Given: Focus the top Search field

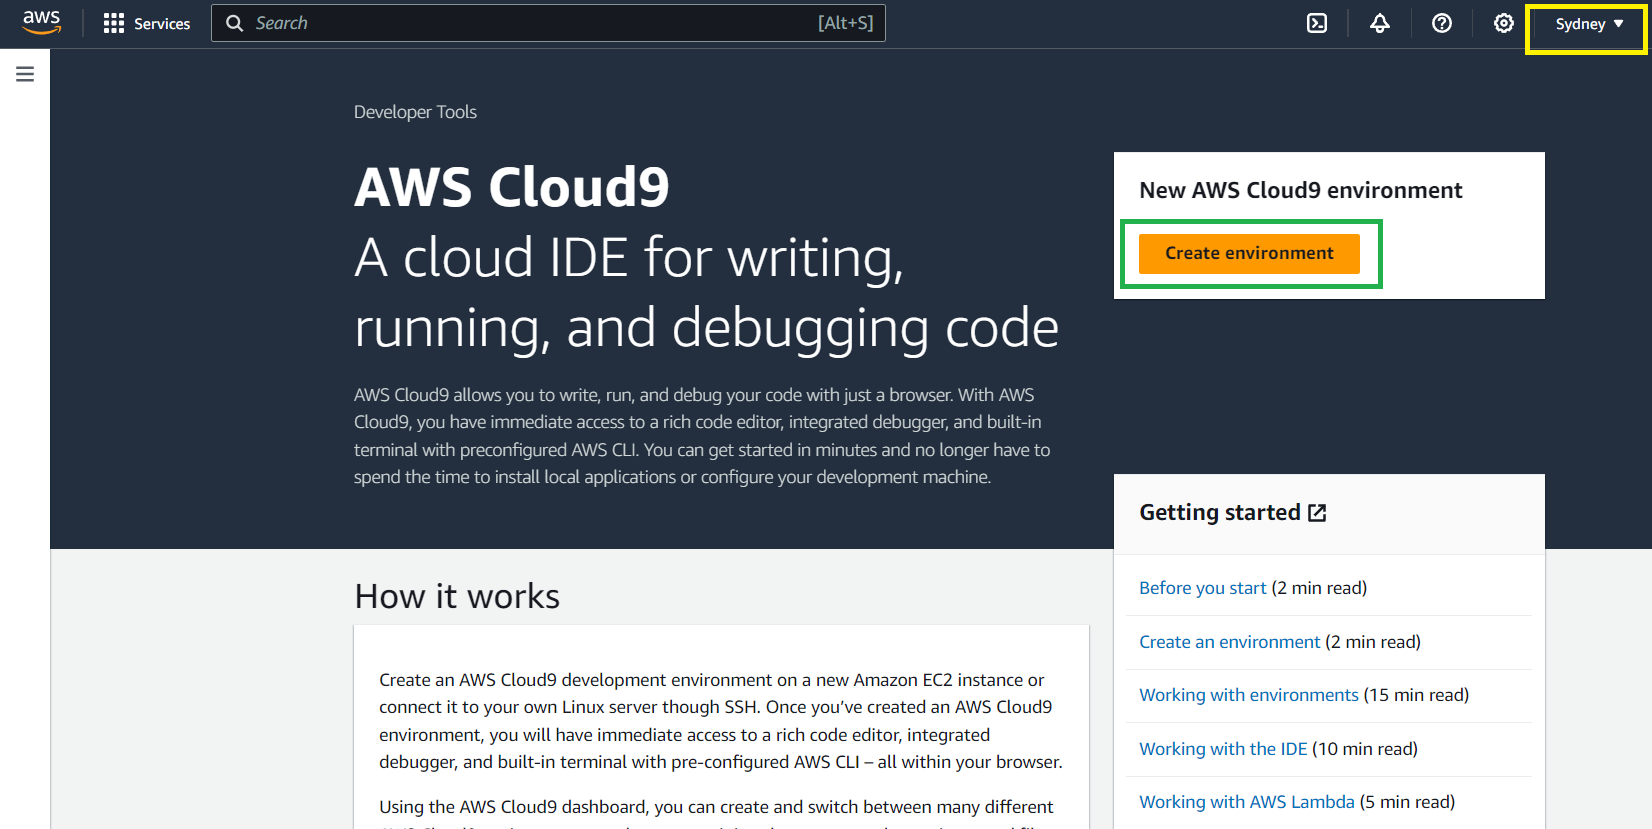Looking at the screenshot, I should [x=548, y=23].
